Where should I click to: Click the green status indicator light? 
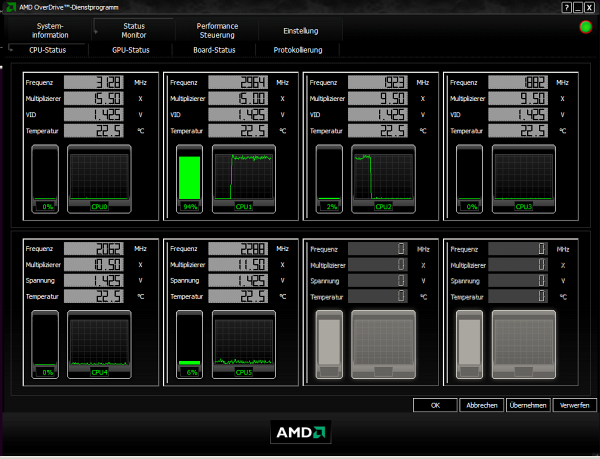click(585, 25)
